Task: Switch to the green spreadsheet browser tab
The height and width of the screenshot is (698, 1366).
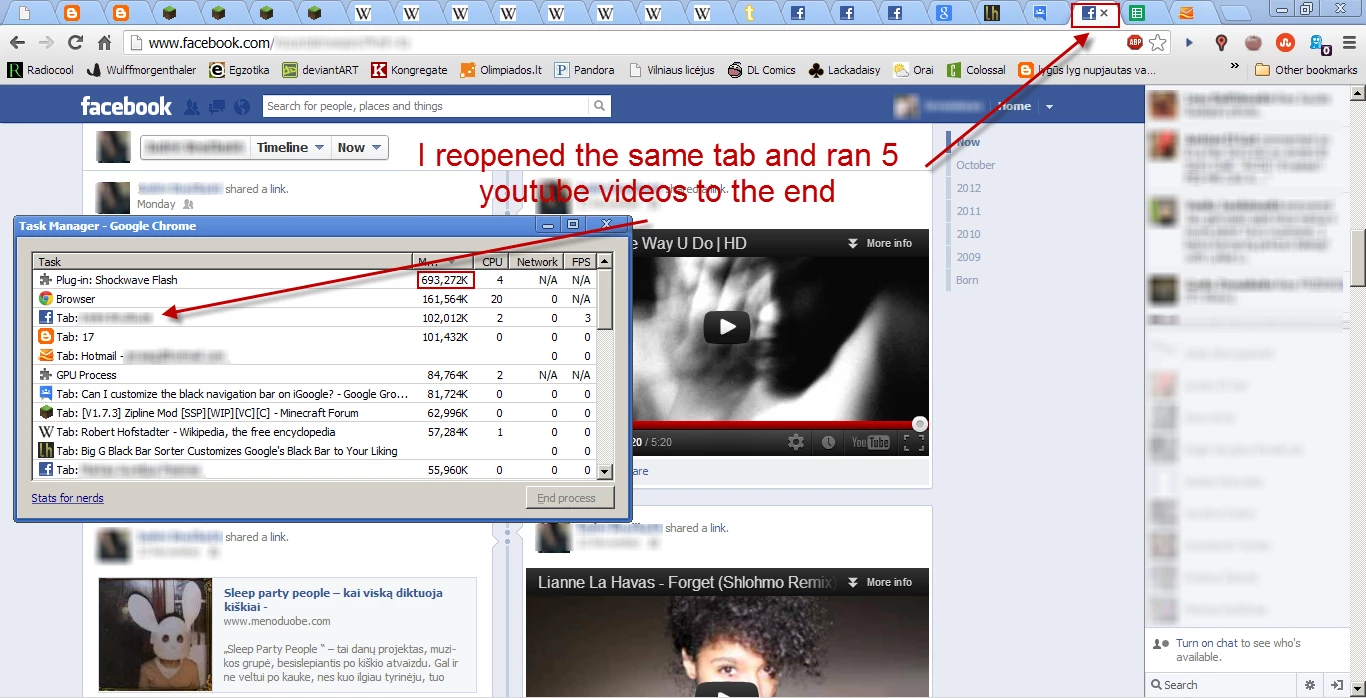Action: tap(1137, 13)
